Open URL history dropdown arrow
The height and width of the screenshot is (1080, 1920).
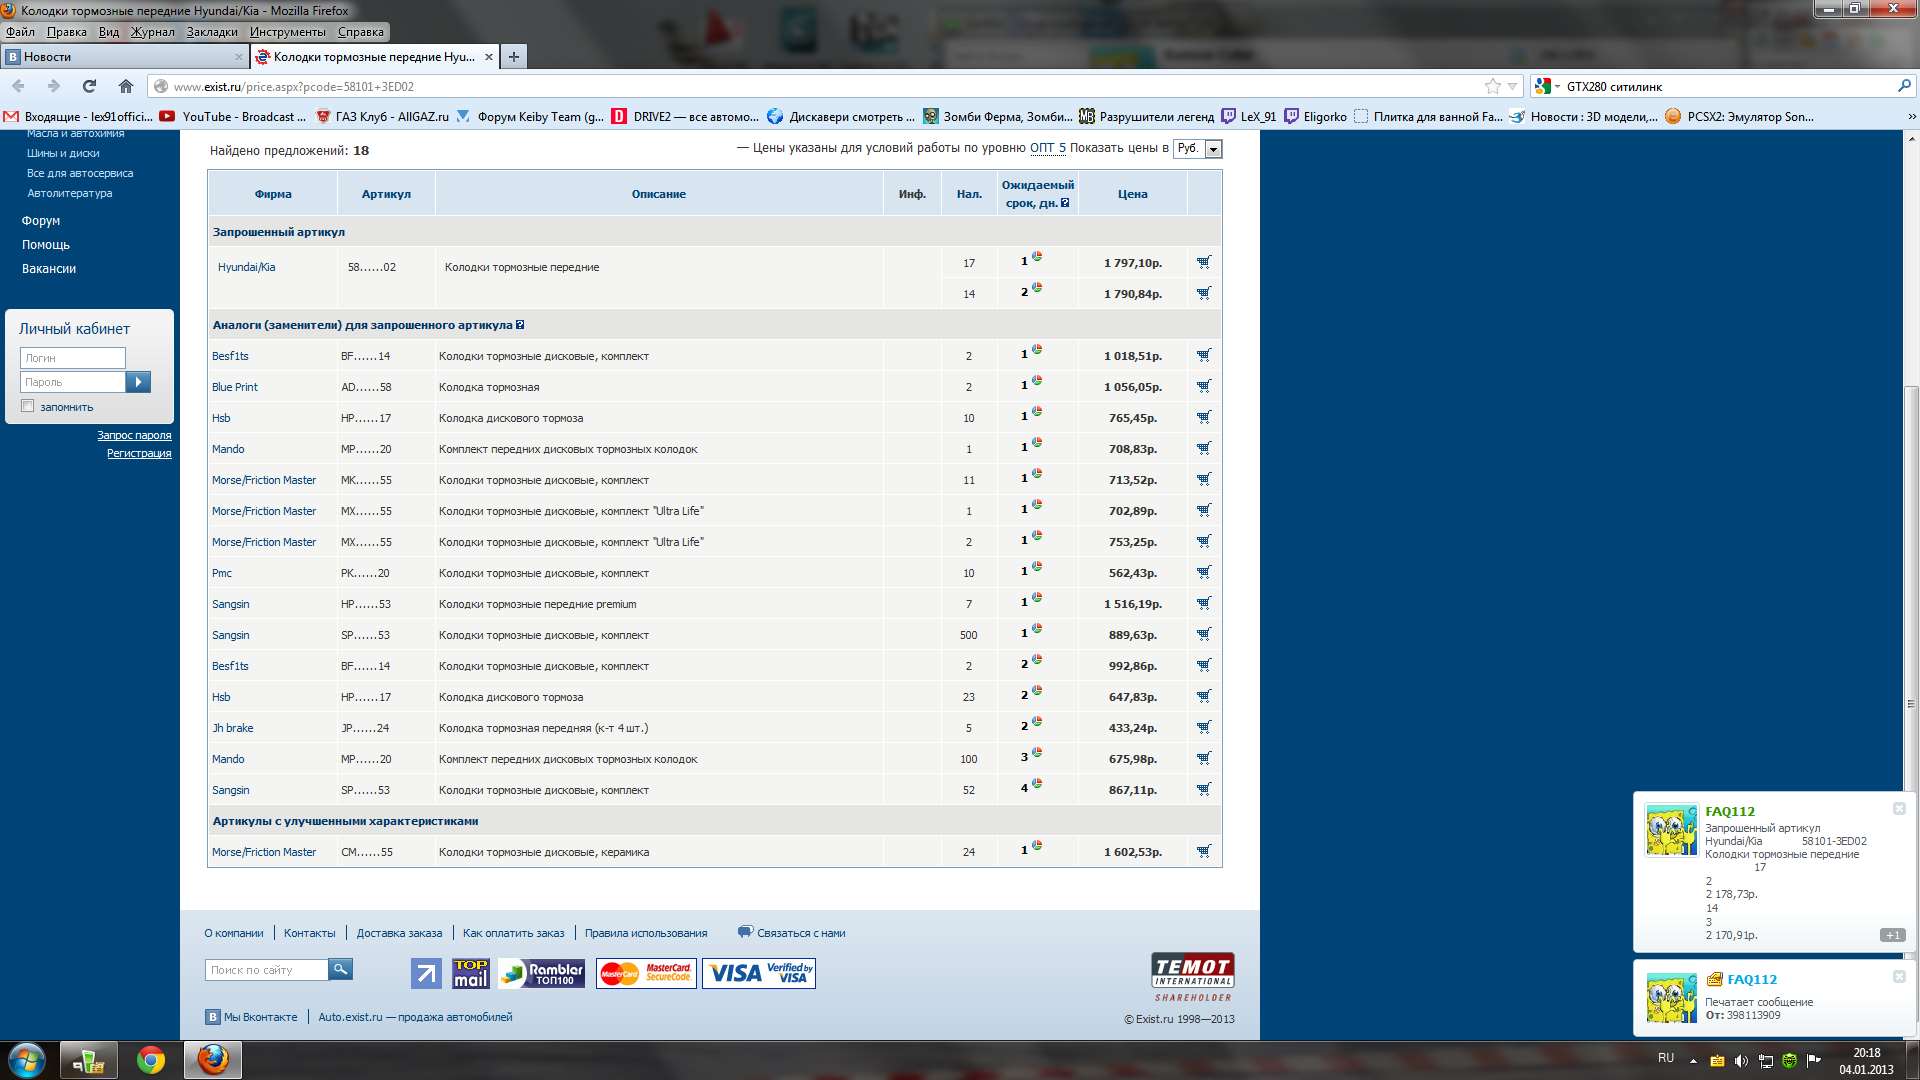pos(1513,86)
